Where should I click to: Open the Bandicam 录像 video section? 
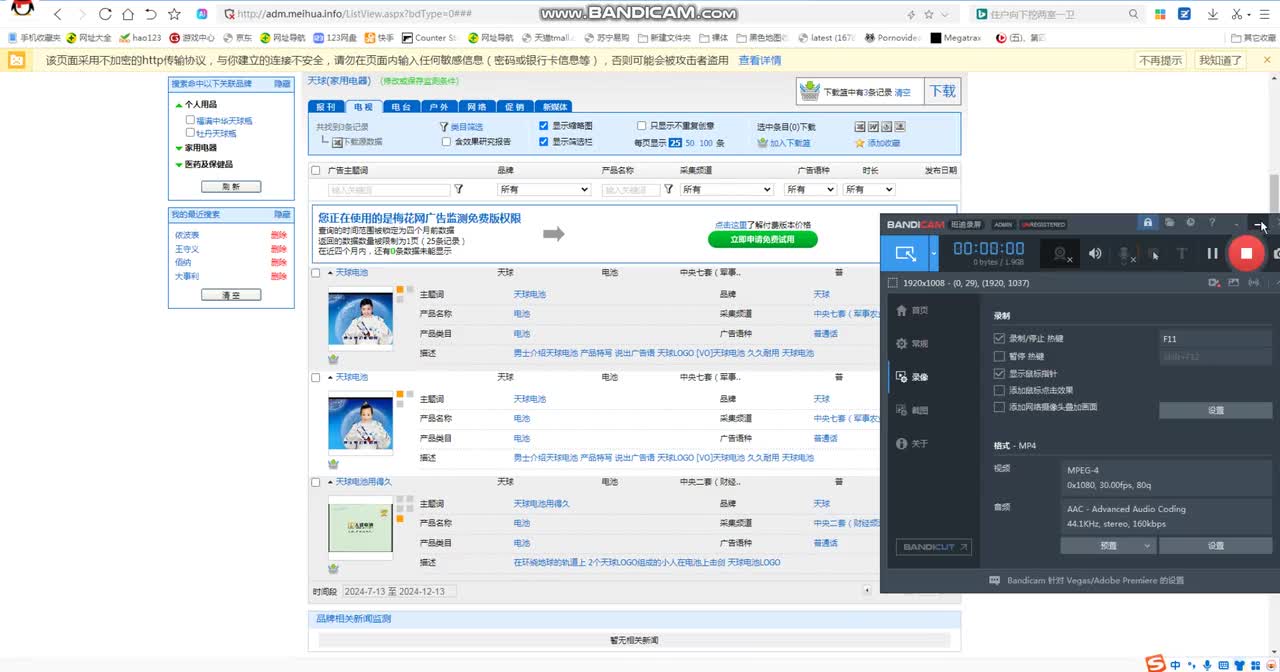point(912,377)
